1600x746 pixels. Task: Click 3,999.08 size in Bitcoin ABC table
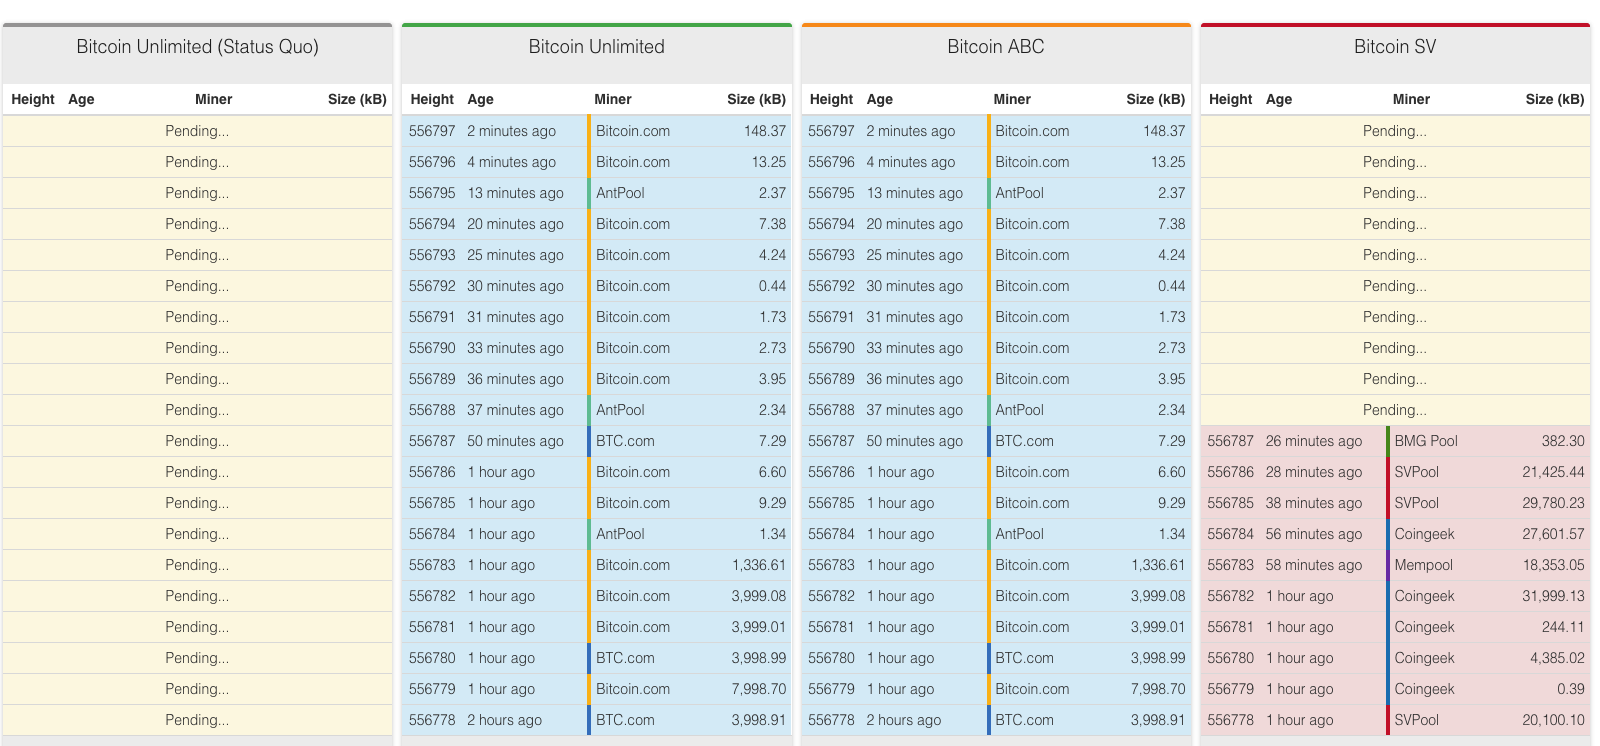[1158, 596]
